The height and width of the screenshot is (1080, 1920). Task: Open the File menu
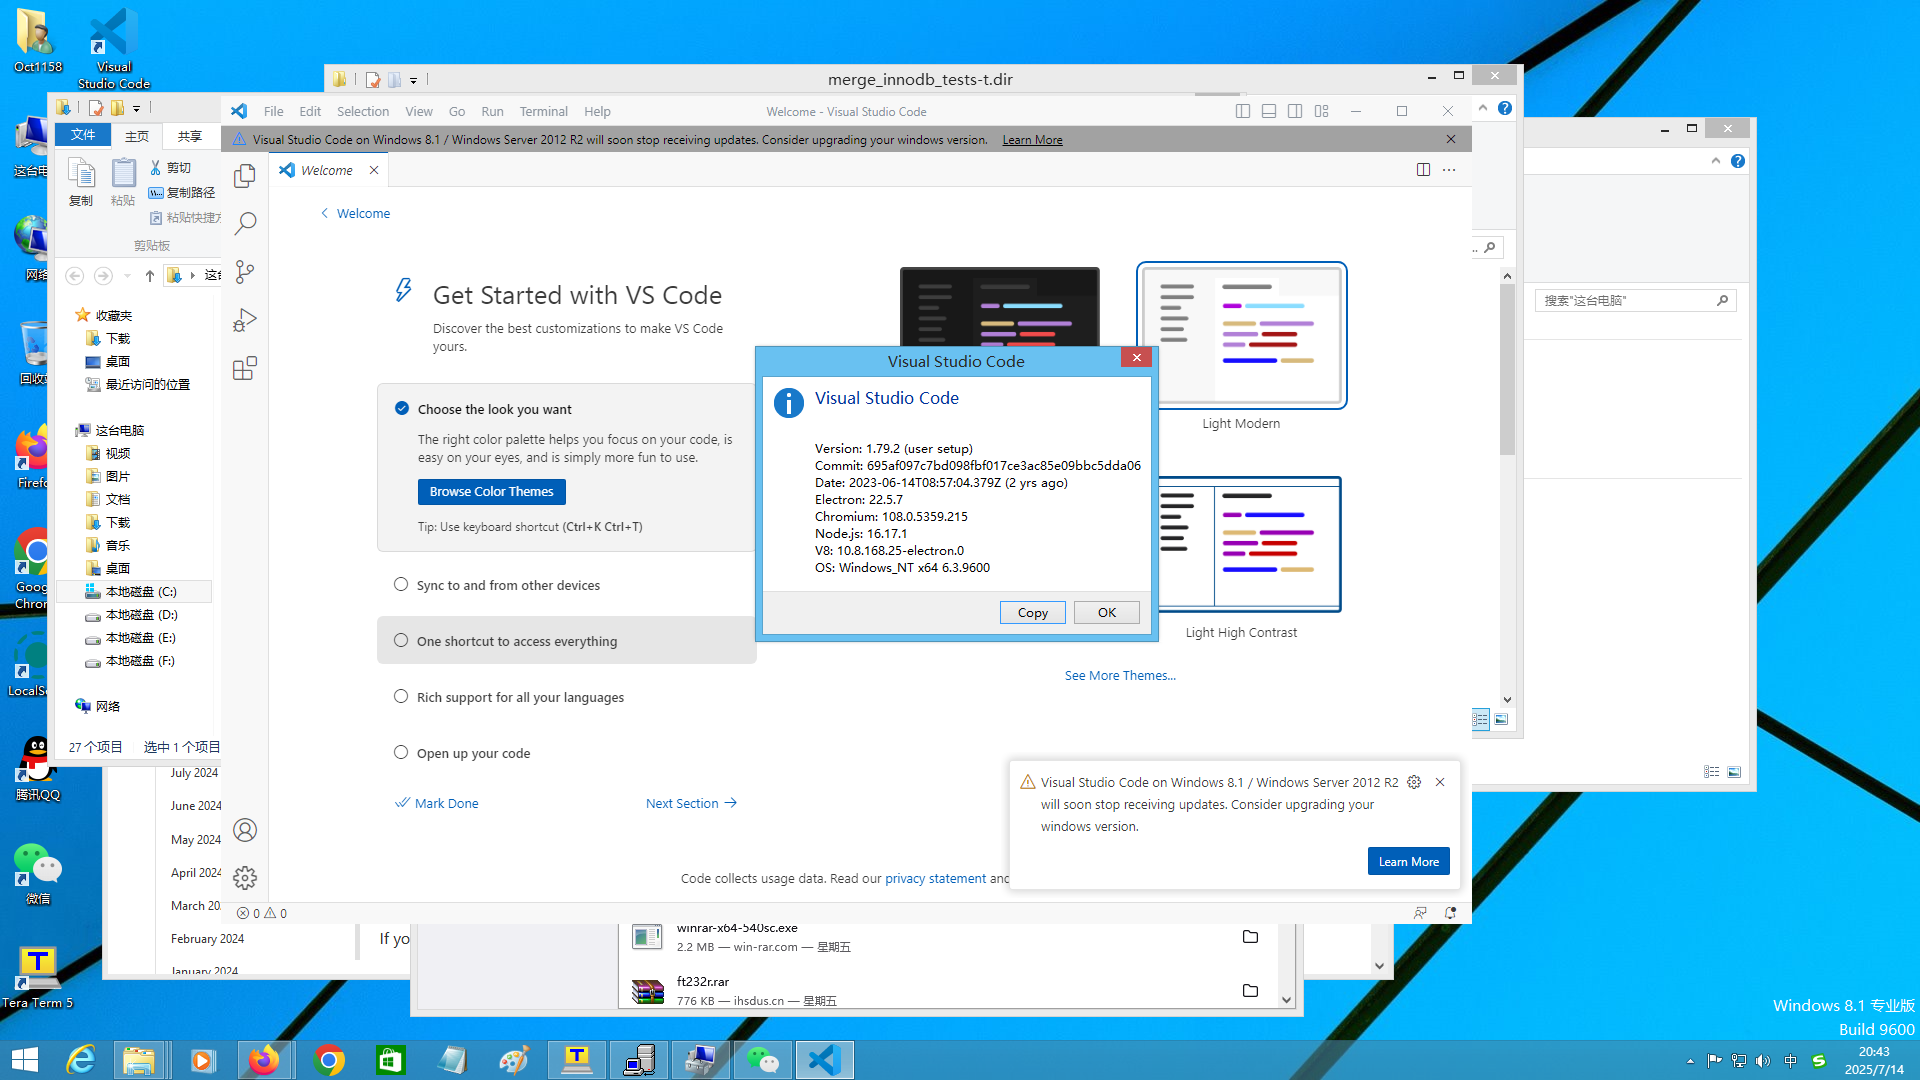273,111
